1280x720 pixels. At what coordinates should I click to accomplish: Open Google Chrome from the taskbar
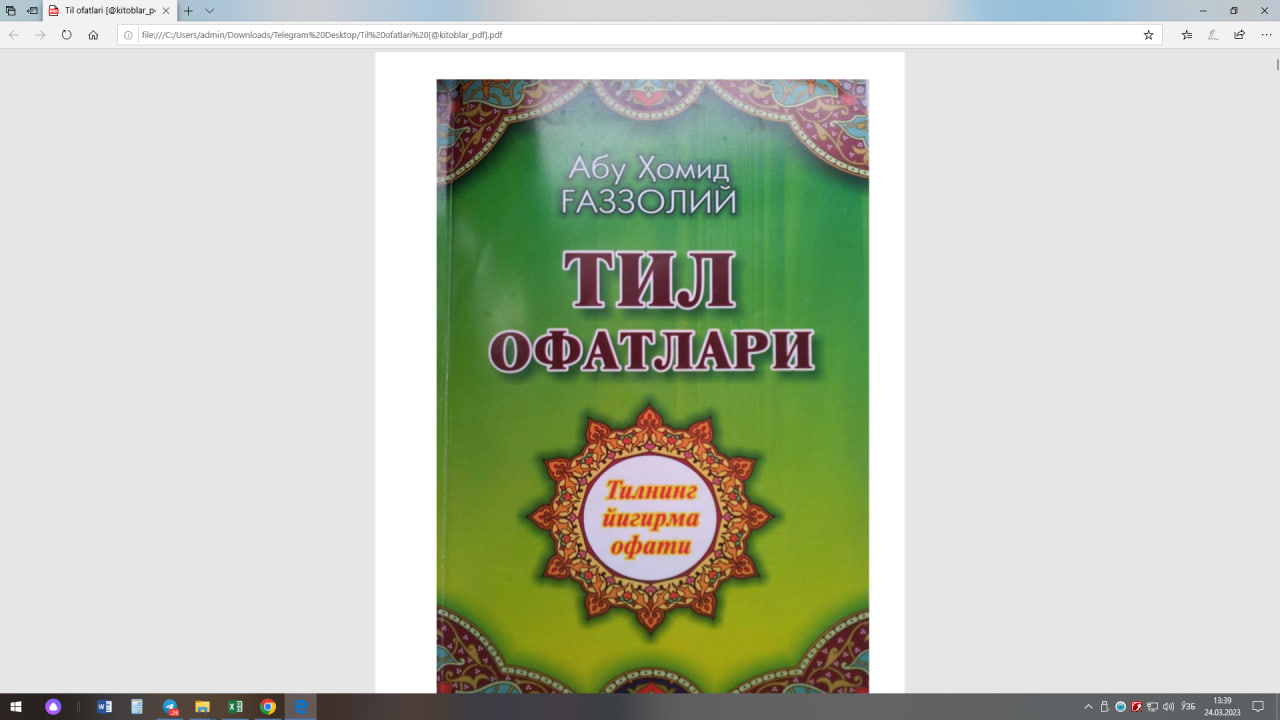[x=268, y=706]
